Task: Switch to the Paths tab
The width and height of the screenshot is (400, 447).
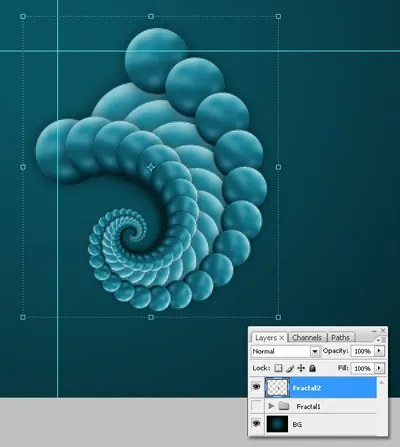Action: pyautogui.click(x=340, y=338)
